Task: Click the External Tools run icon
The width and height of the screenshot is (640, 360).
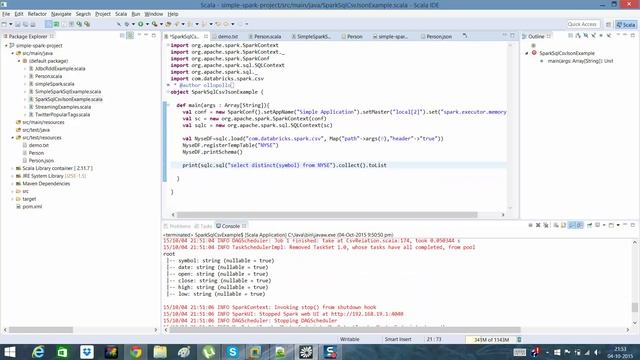Action: click(x=154, y=24)
